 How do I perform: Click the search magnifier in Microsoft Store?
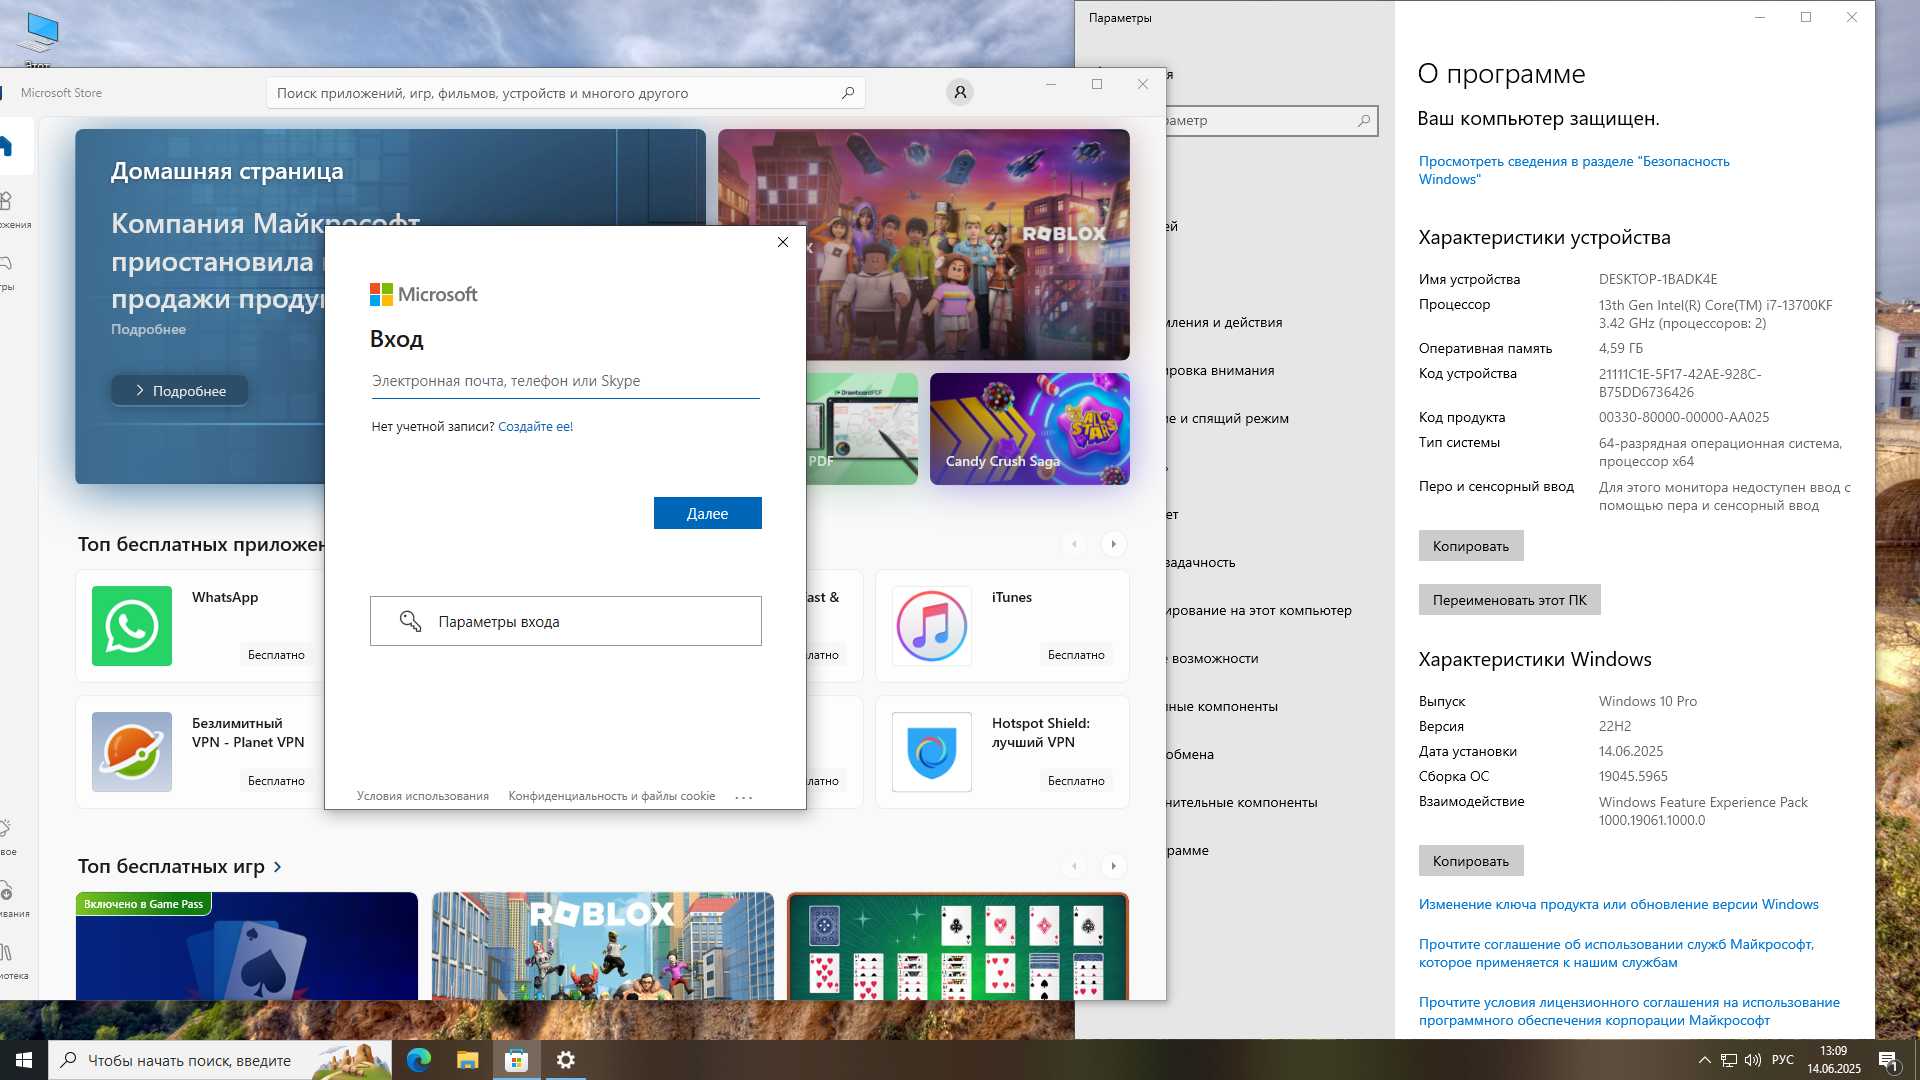pyautogui.click(x=848, y=93)
